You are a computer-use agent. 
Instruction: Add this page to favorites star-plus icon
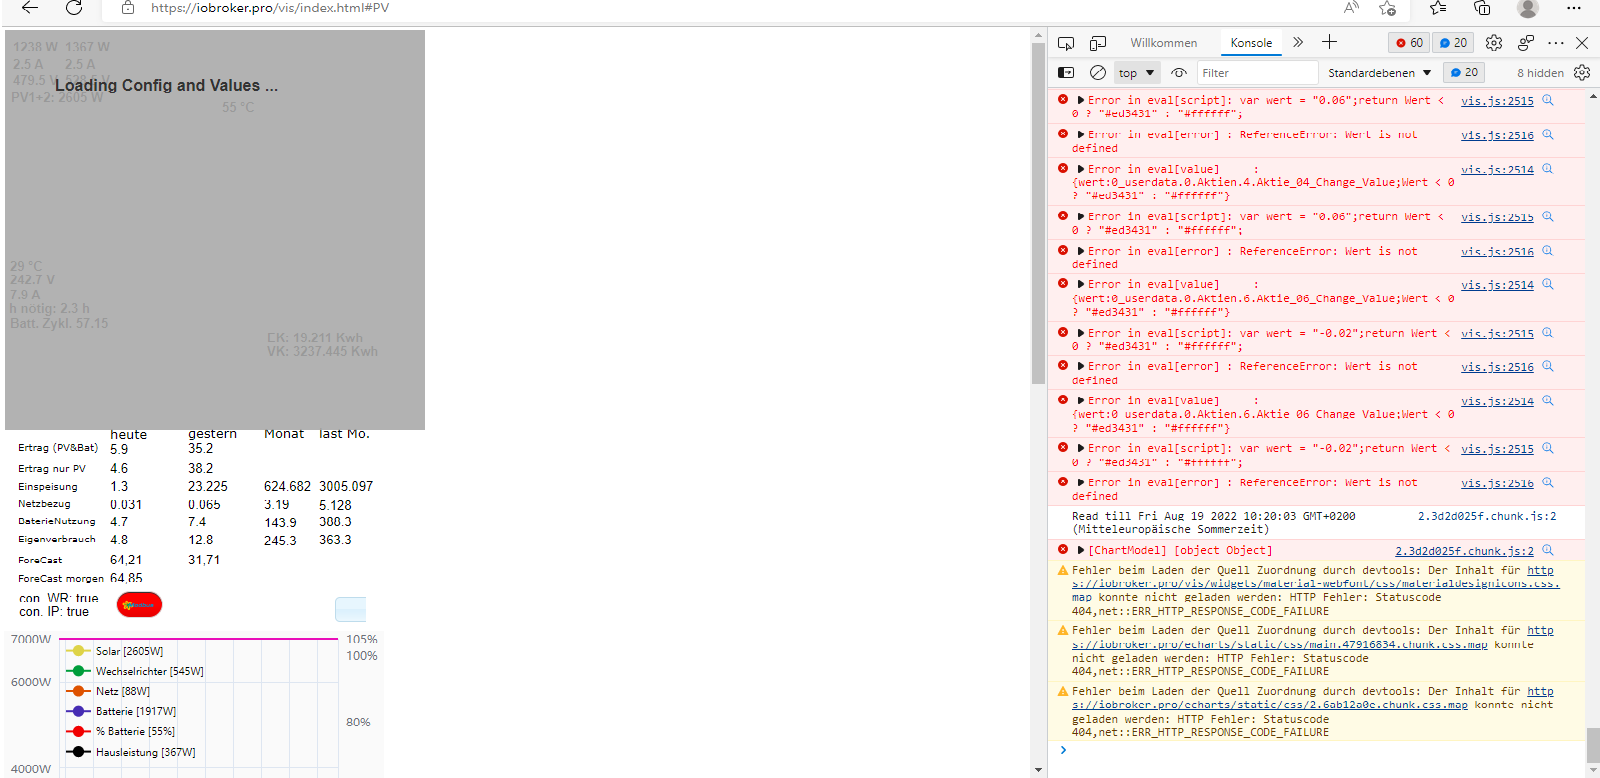[1387, 8]
